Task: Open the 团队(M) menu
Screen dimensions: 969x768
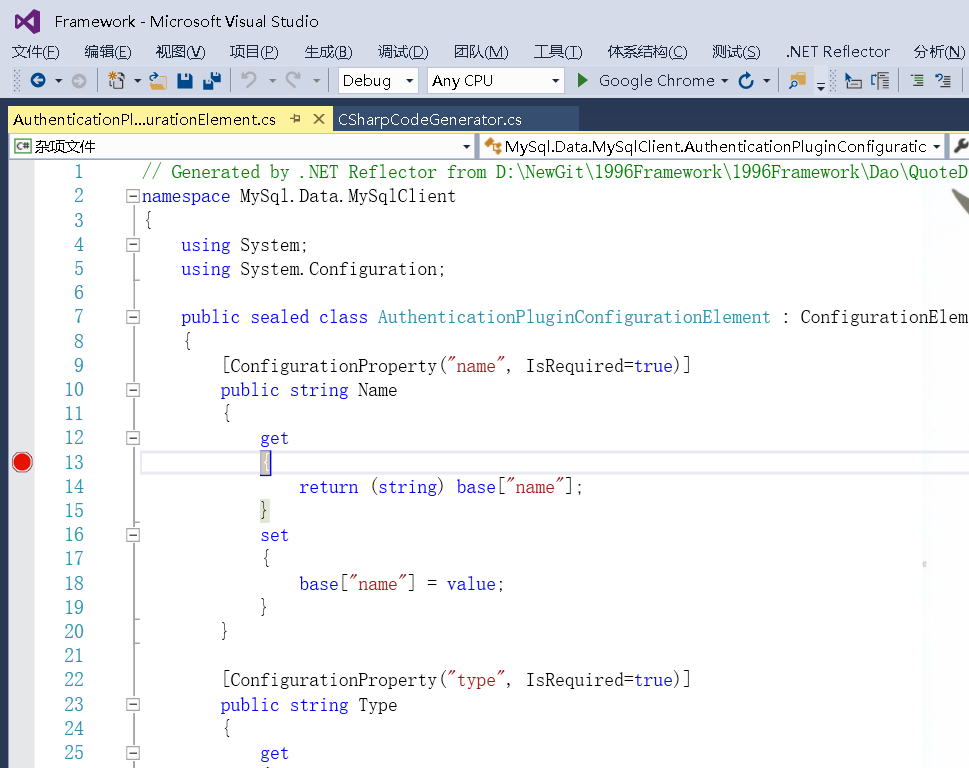Action: click(481, 52)
